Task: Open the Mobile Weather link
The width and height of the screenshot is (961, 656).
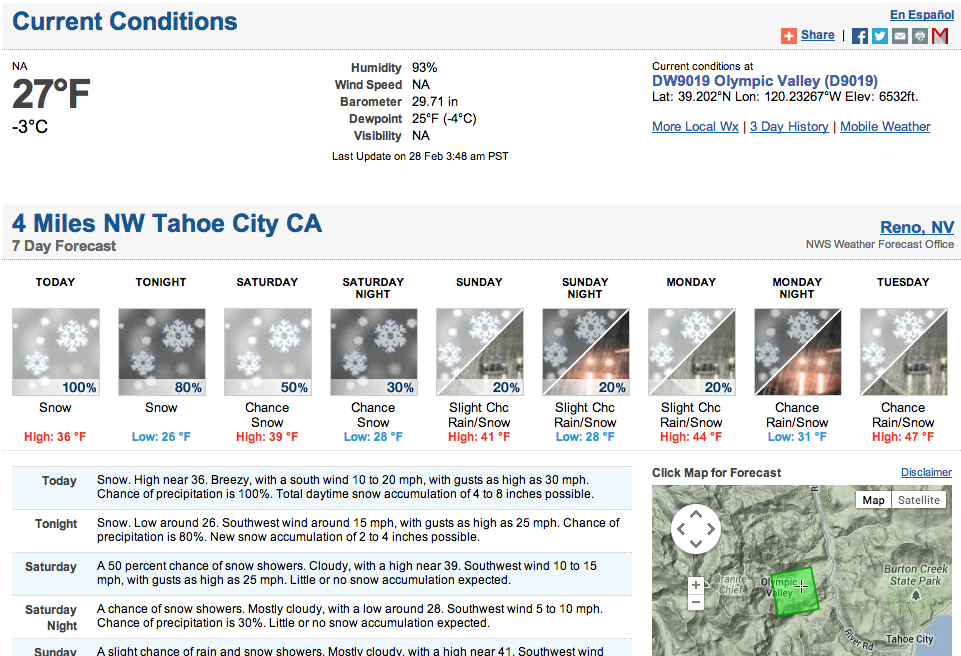Action: [885, 126]
